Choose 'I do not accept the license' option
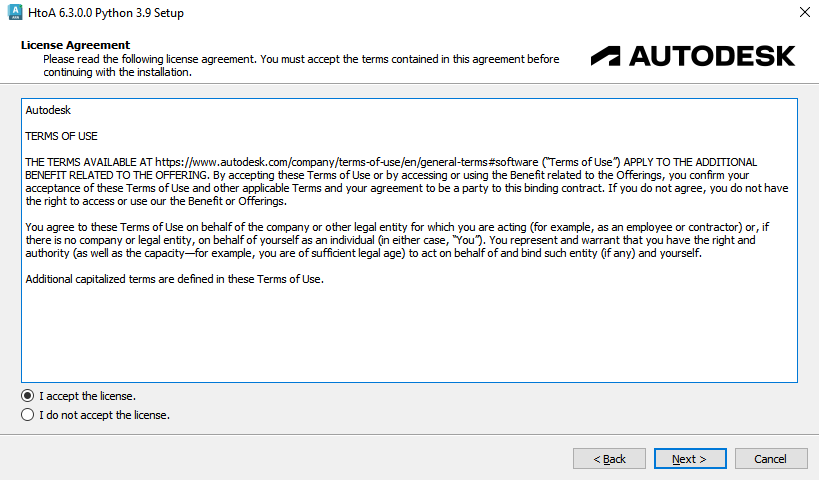The width and height of the screenshot is (819, 480). point(28,414)
